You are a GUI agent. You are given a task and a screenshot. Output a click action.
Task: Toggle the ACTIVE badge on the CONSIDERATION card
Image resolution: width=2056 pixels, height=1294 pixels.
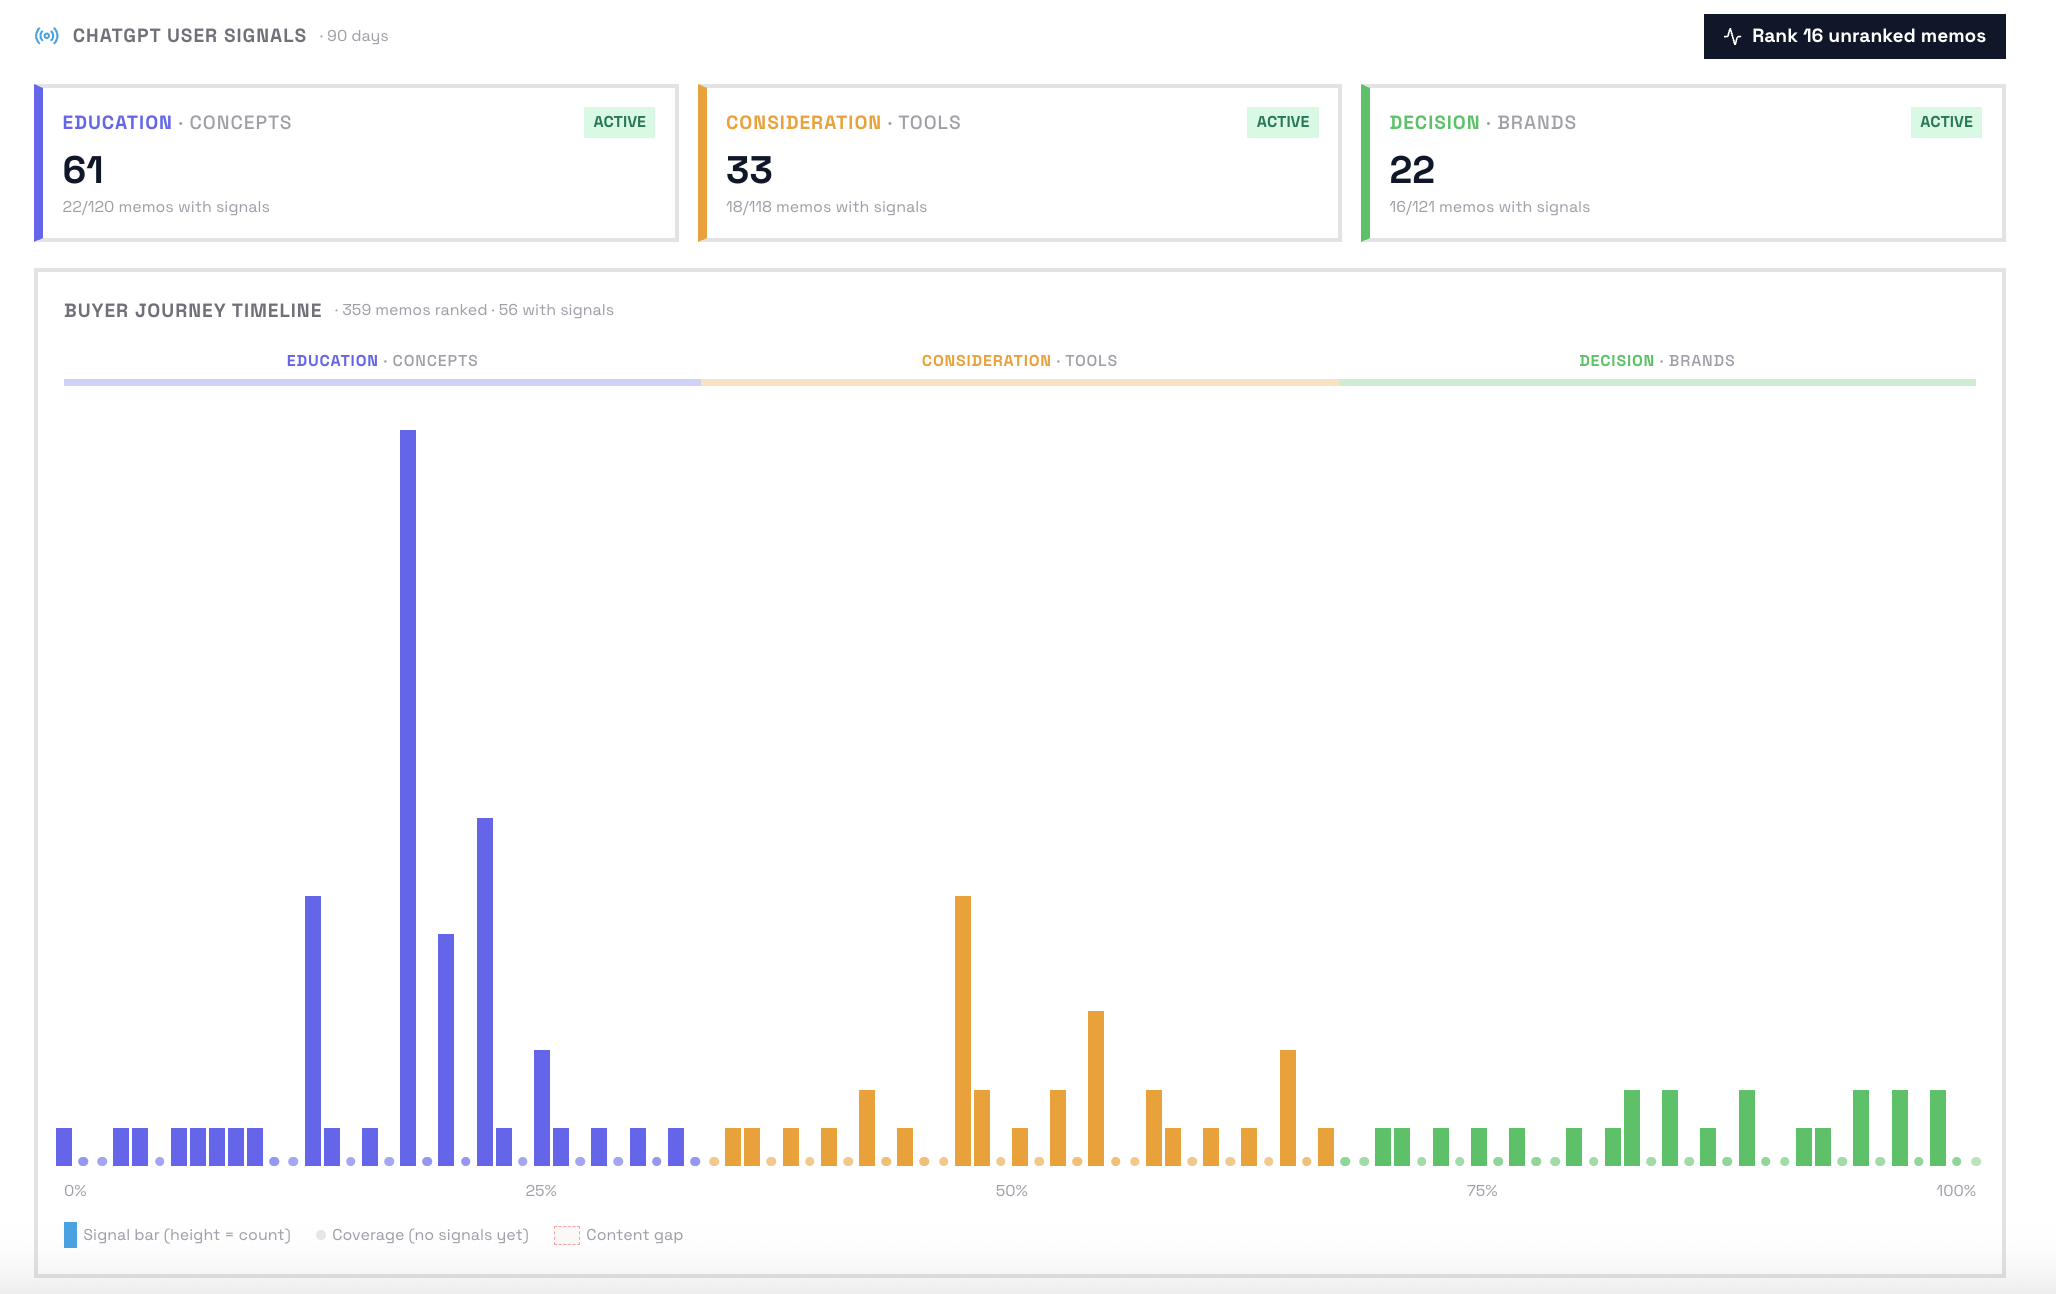point(1282,121)
